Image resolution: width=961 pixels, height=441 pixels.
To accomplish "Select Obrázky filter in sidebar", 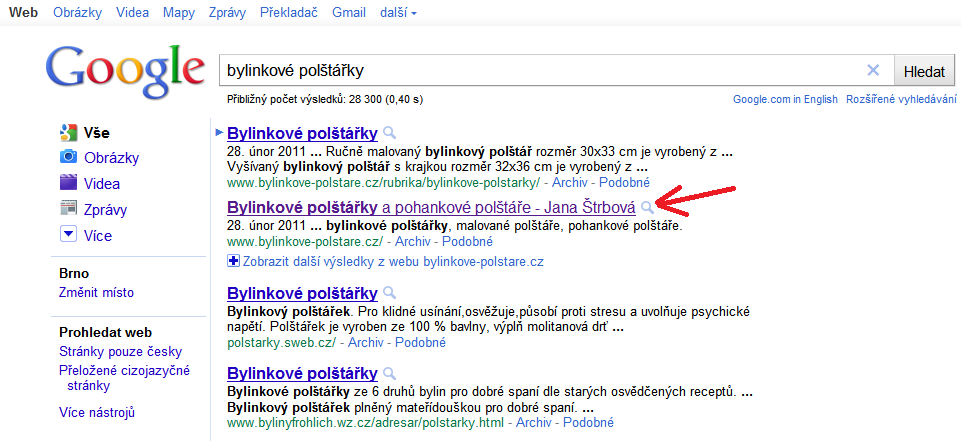I will 112,158.
